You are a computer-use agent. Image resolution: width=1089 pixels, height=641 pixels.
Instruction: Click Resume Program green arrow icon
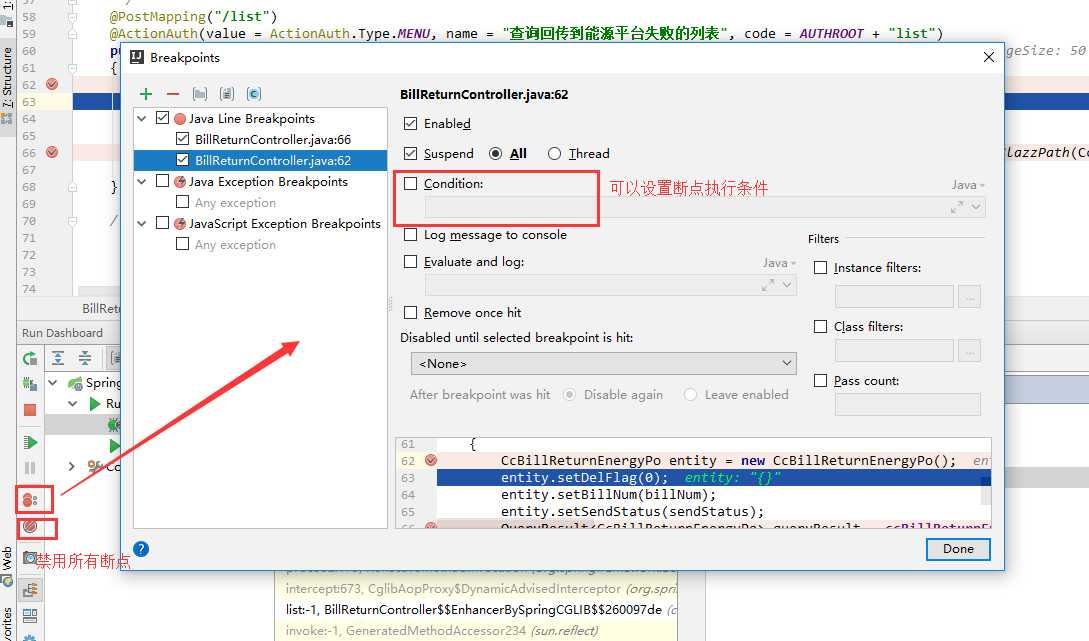(30, 443)
